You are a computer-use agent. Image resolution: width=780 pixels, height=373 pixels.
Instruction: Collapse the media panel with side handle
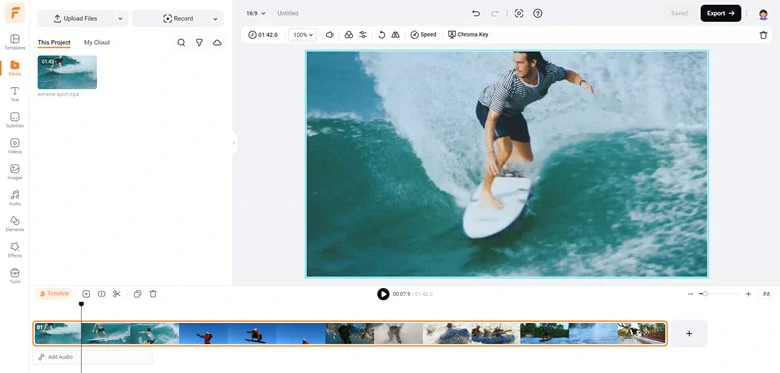click(234, 143)
